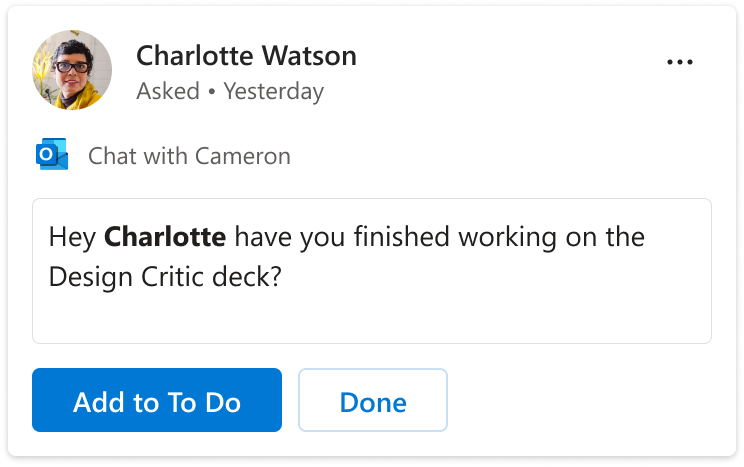This screenshot has height=467, width=744.
Task: Select the Charlotte Watson name heading
Action: 246,55
